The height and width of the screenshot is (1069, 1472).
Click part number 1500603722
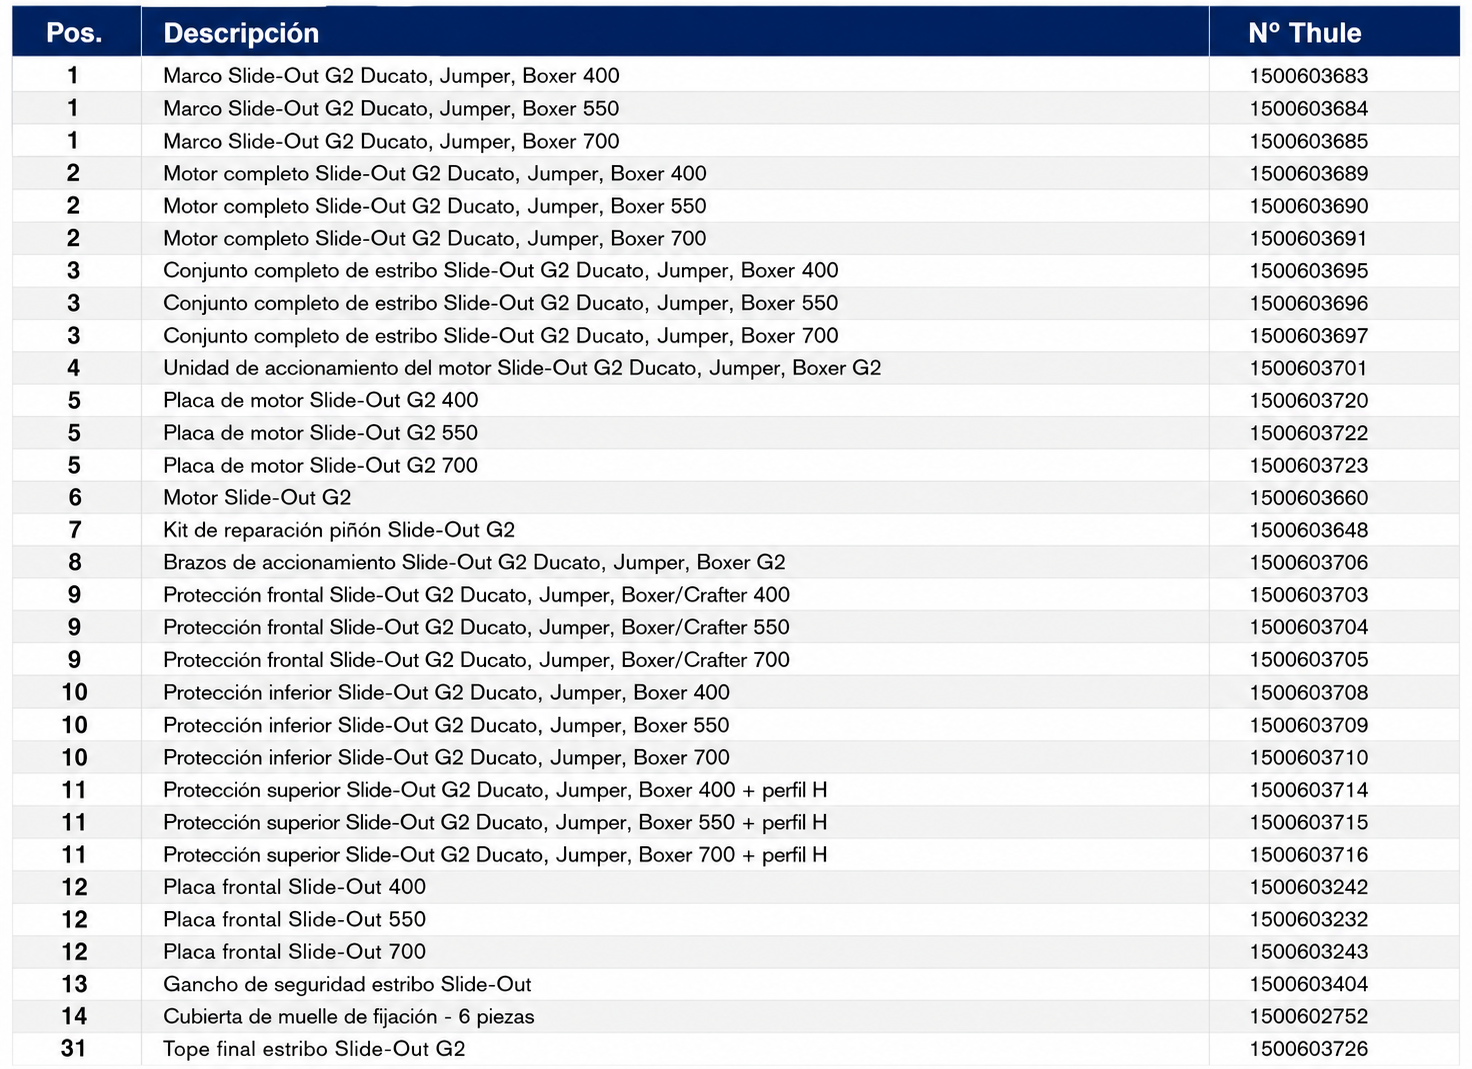point(1308,433)
